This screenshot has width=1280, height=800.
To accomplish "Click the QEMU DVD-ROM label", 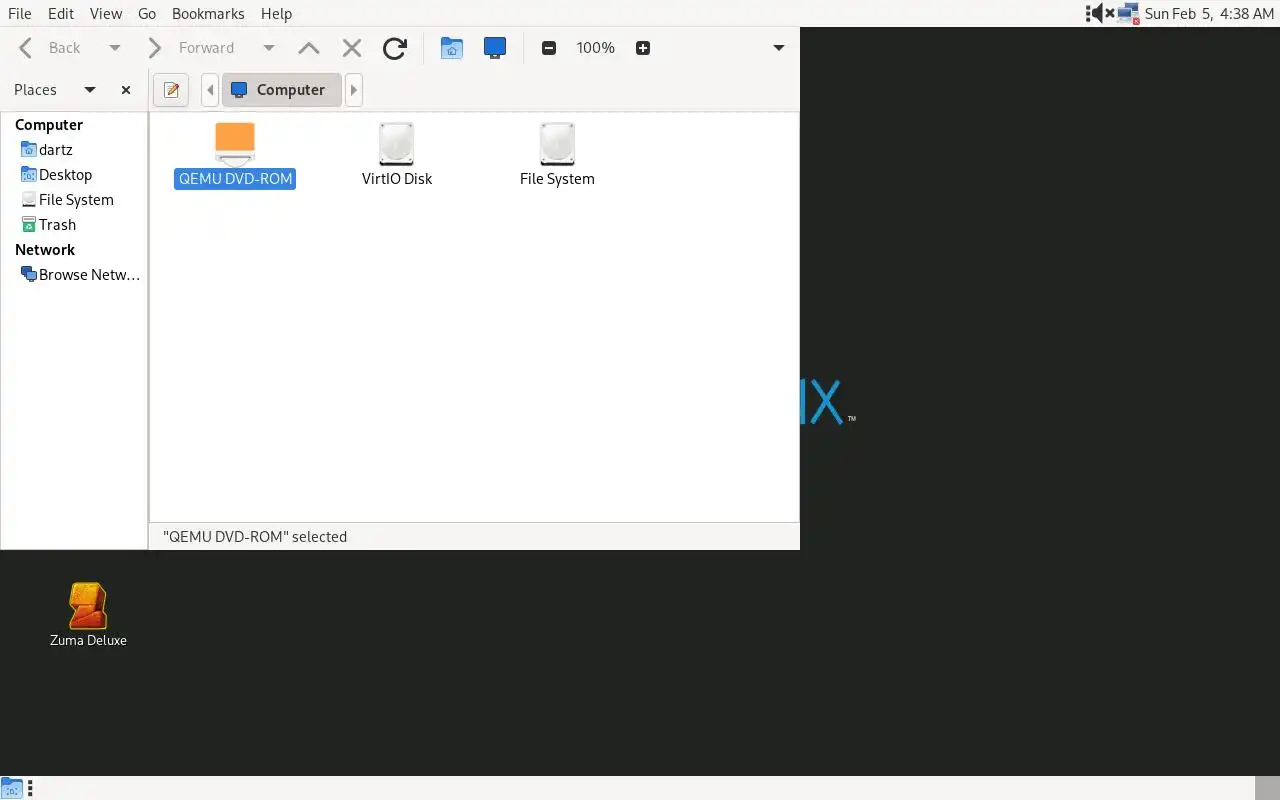I will coord(235,179).
